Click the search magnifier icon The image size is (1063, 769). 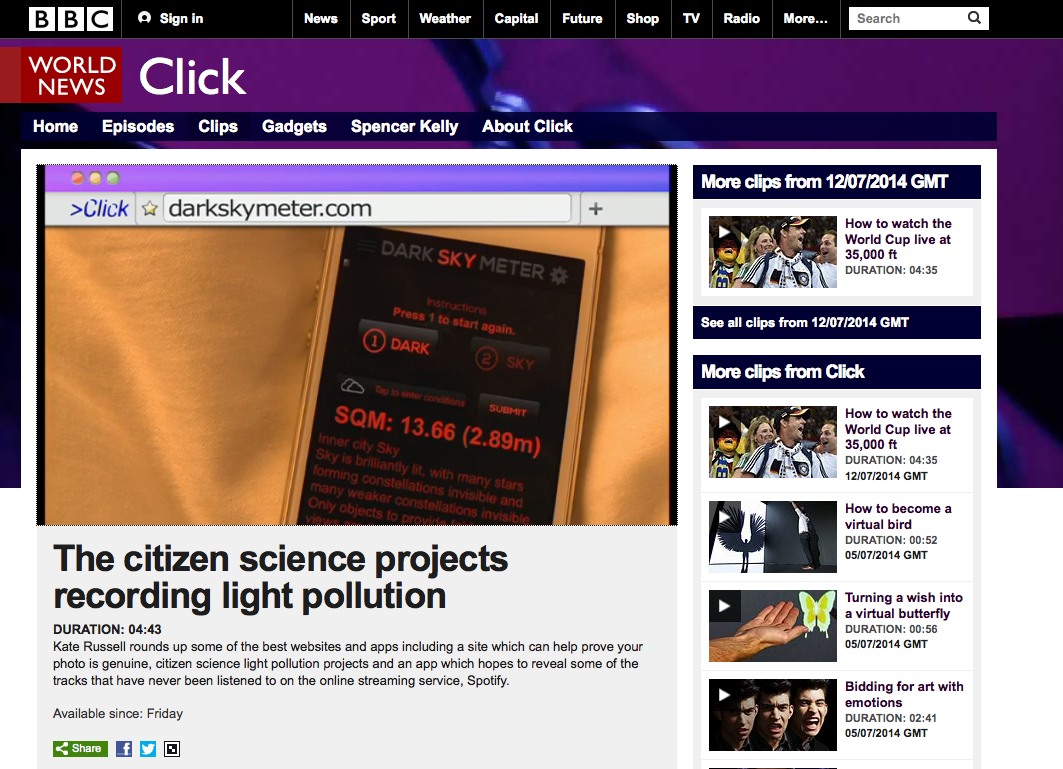(974, 18)
